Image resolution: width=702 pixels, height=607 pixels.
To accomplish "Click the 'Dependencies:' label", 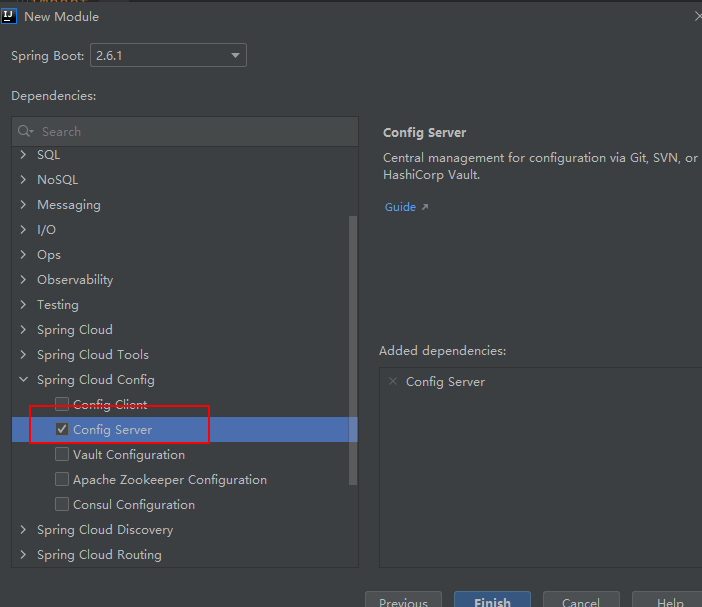I will coord(54,96).
